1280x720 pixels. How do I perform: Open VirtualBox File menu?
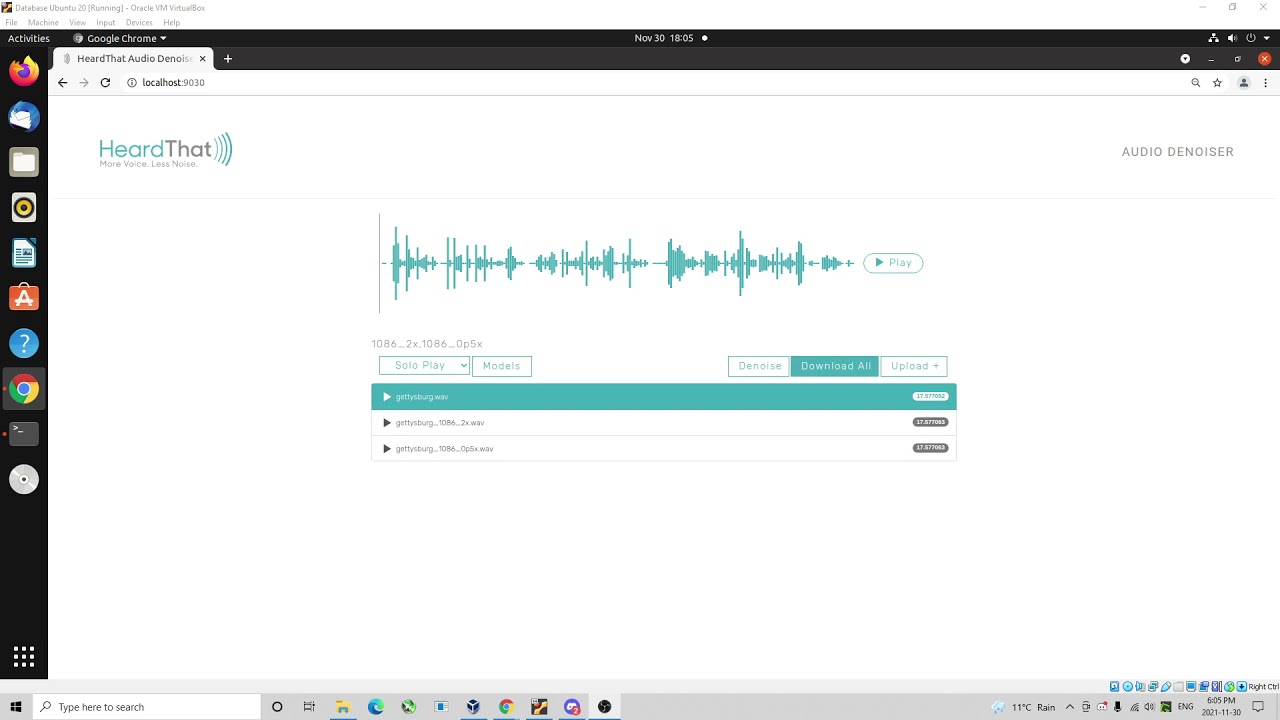point(11,22)
